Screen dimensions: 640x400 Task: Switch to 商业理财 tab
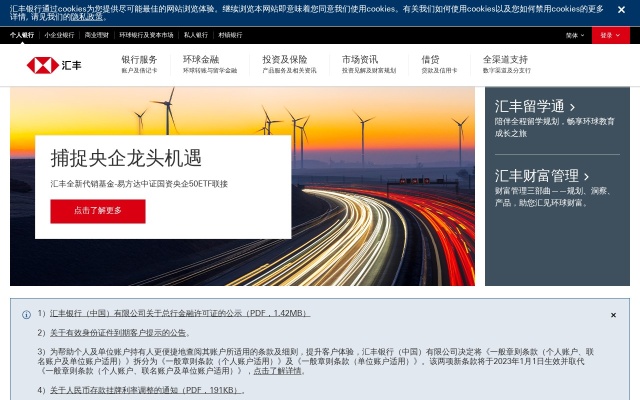point(97,35)
